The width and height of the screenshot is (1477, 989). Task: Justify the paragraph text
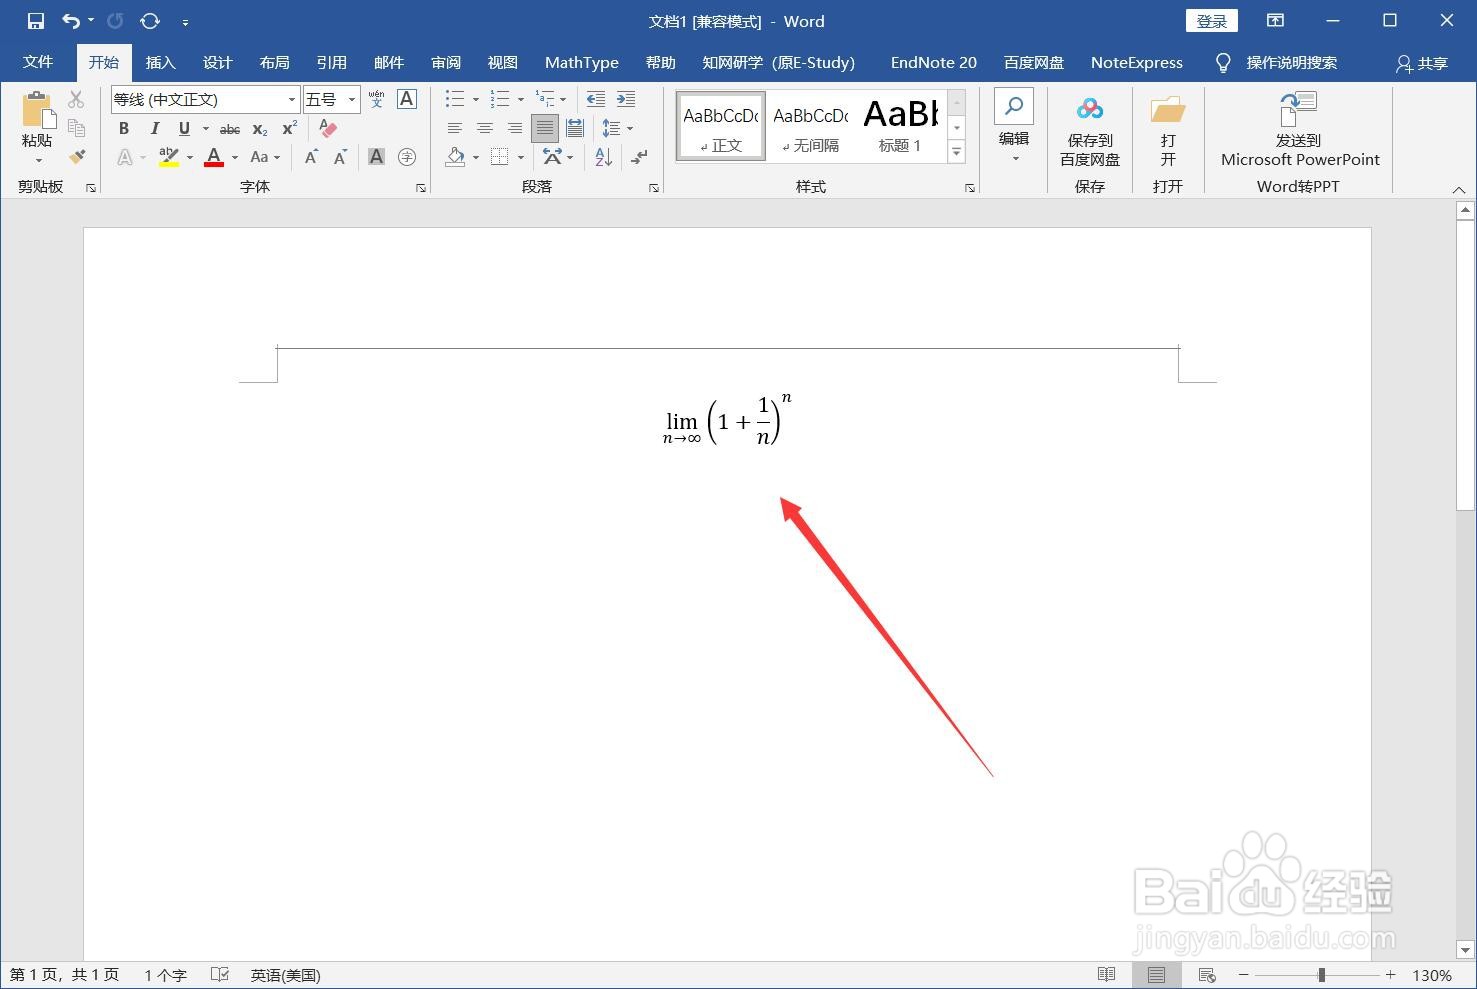click(545, 128)
